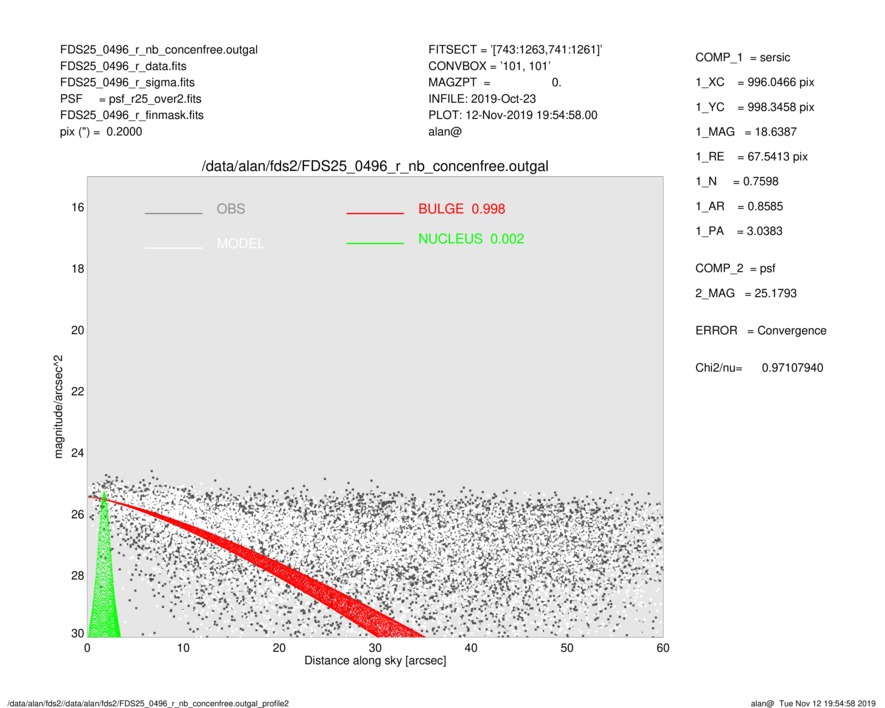Click the red BULGE legend line
The width and height of the screenshot is (885, 708).
click(375, 213)
